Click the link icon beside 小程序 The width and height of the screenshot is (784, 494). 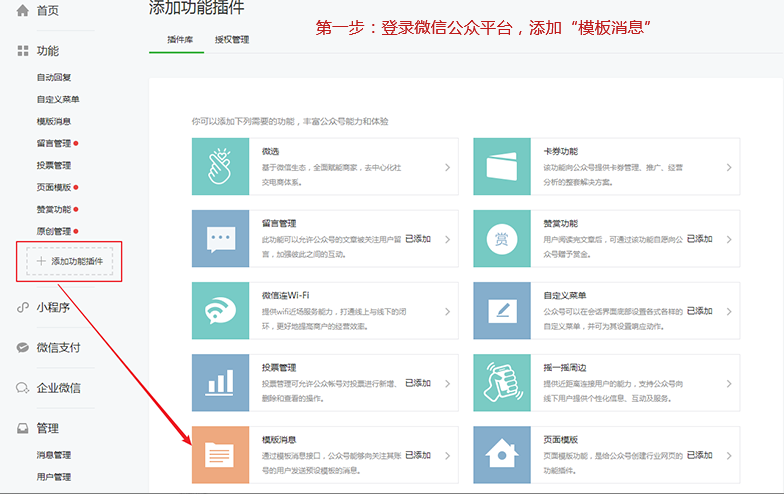pyautogui.click(x=22, y=307)
